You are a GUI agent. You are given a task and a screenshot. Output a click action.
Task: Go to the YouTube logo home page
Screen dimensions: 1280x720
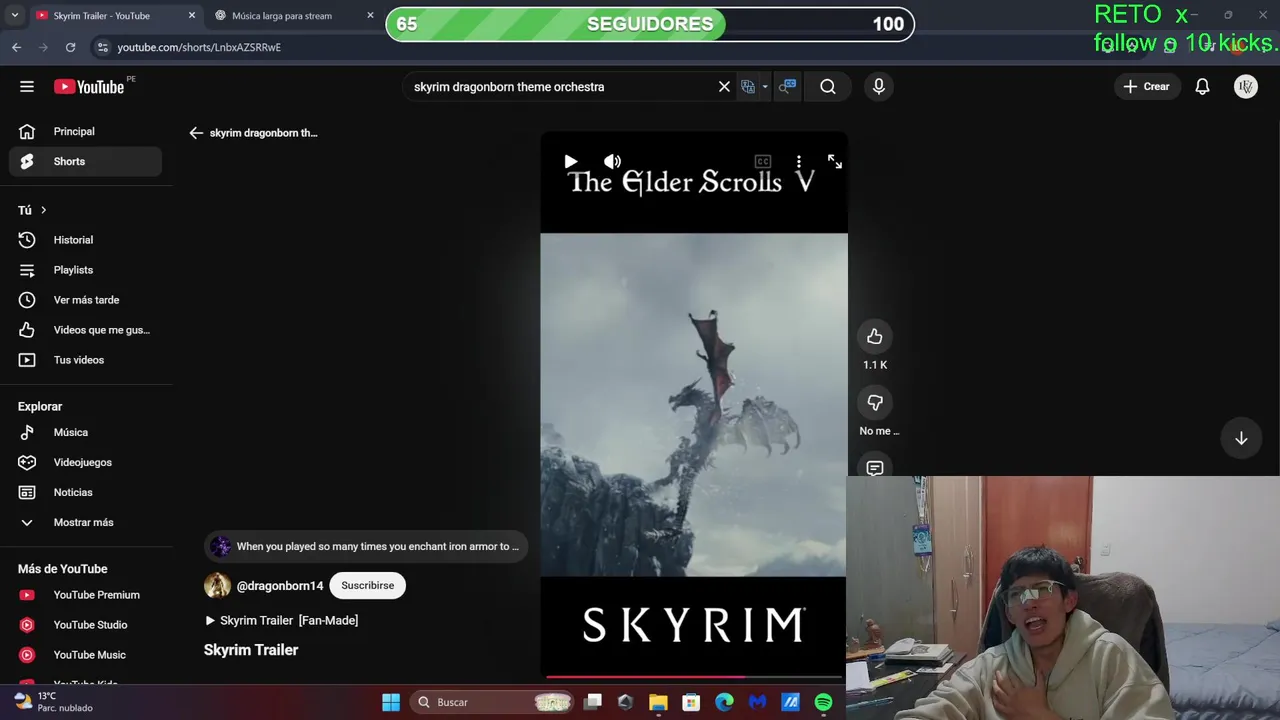pos(89,87)
